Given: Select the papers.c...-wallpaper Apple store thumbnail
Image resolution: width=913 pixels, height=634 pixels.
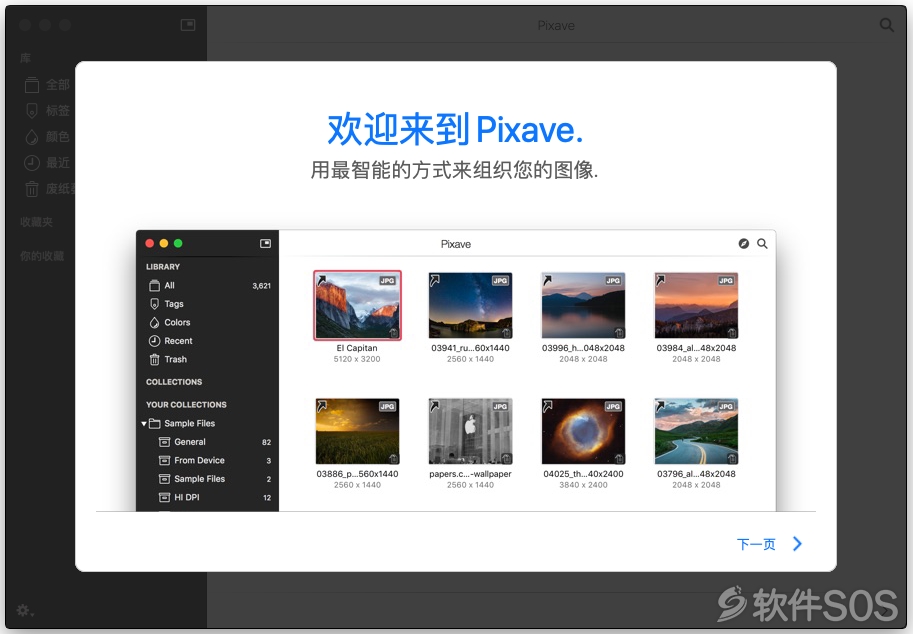Looking at the screenshot, I should click(x=470, y=431).
